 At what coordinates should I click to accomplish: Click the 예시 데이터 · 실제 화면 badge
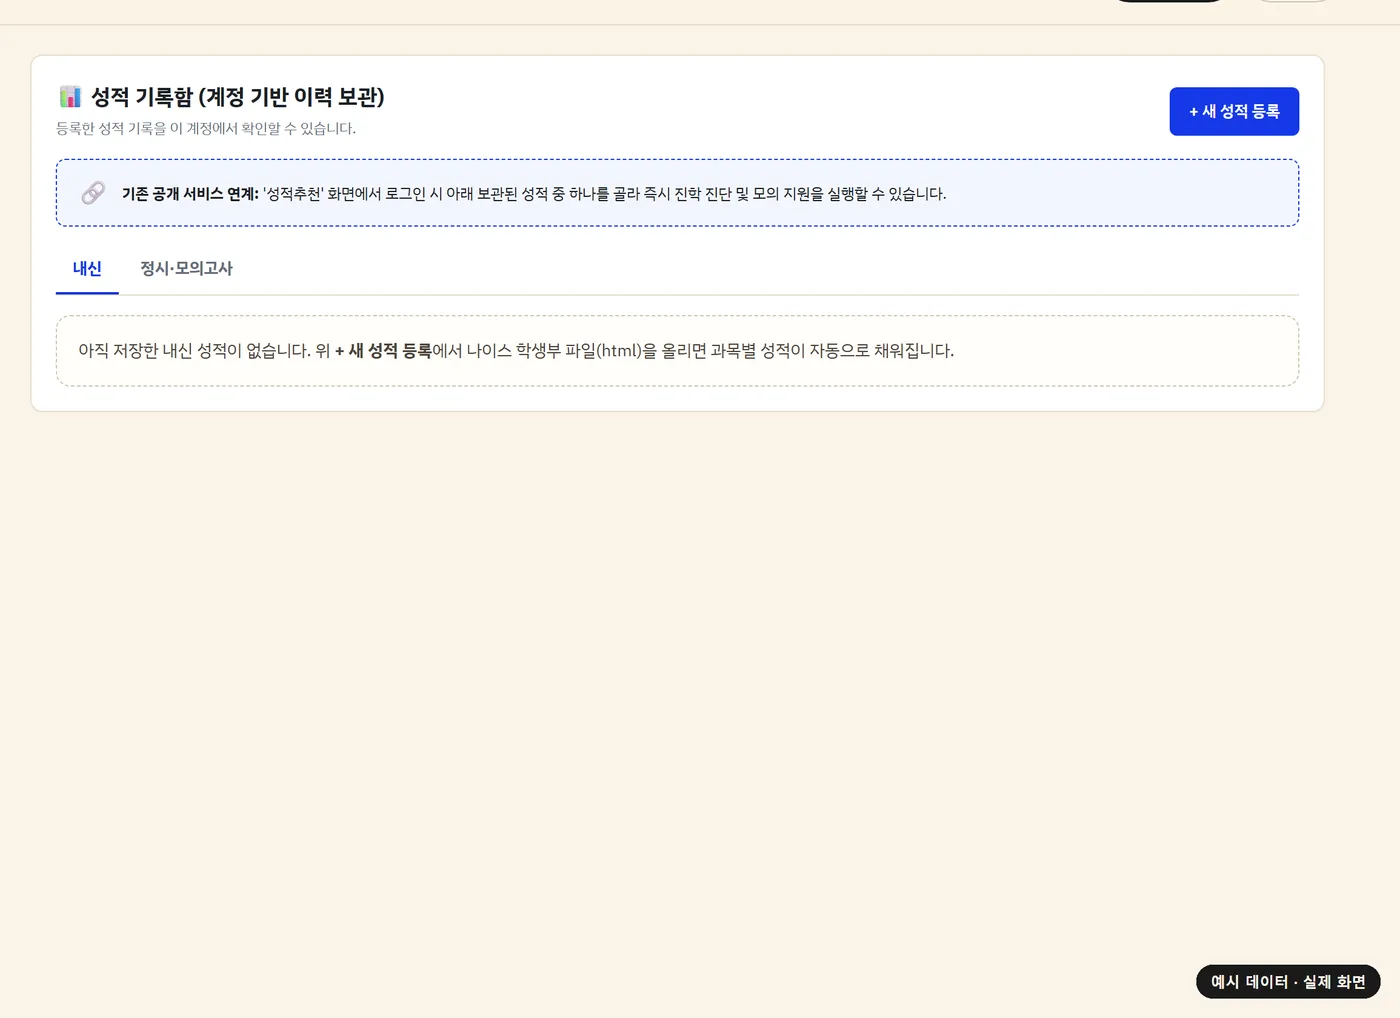click(1288, 982)
